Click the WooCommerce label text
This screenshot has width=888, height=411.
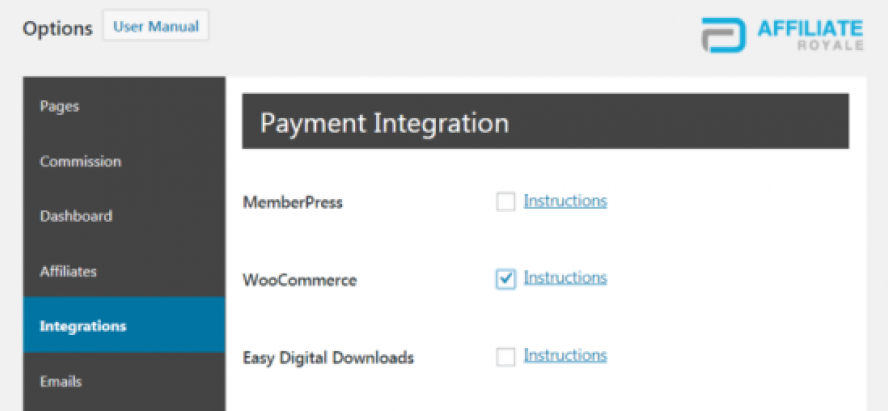pyautogui.click(x=300, y=280)
